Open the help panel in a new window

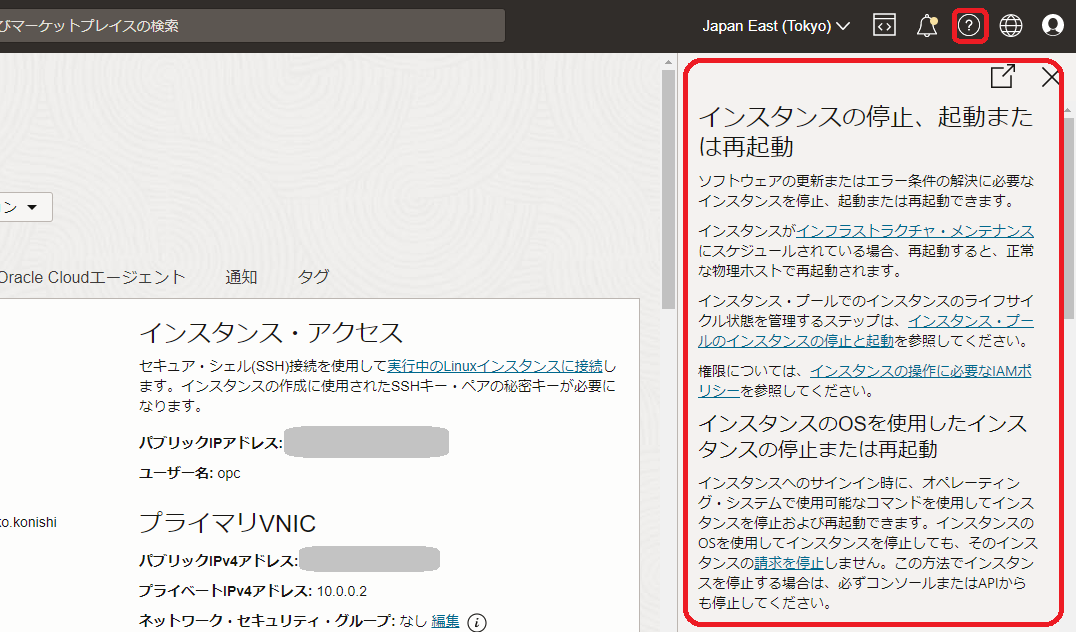[x=1003, y=76]
